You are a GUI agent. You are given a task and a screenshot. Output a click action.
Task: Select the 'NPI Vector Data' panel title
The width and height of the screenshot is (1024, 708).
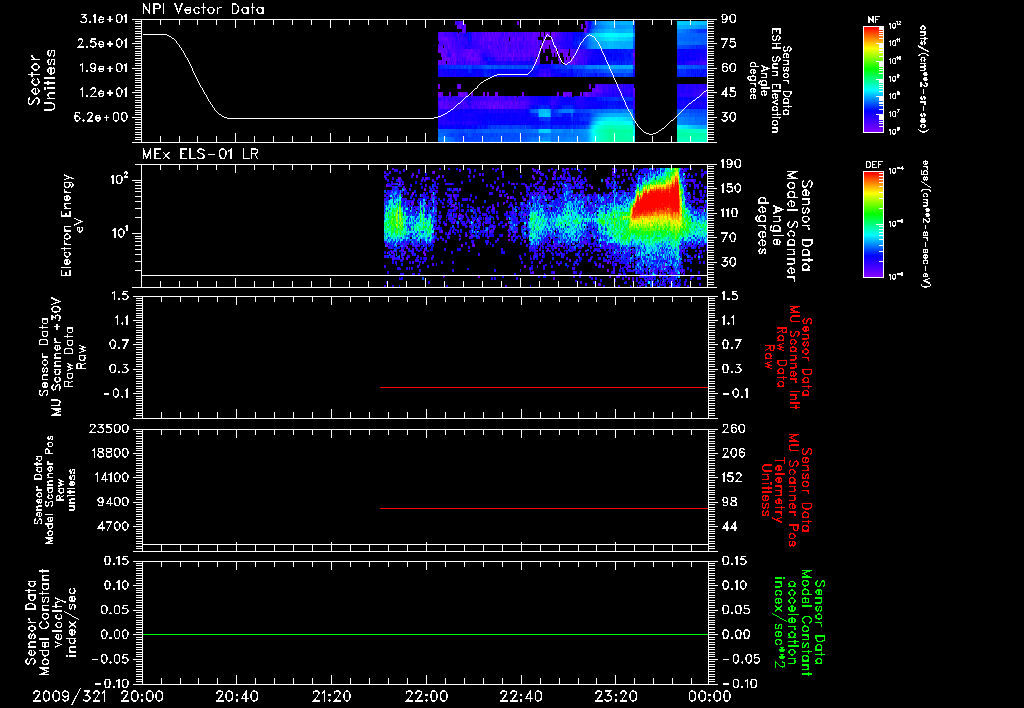pos(203,9)
